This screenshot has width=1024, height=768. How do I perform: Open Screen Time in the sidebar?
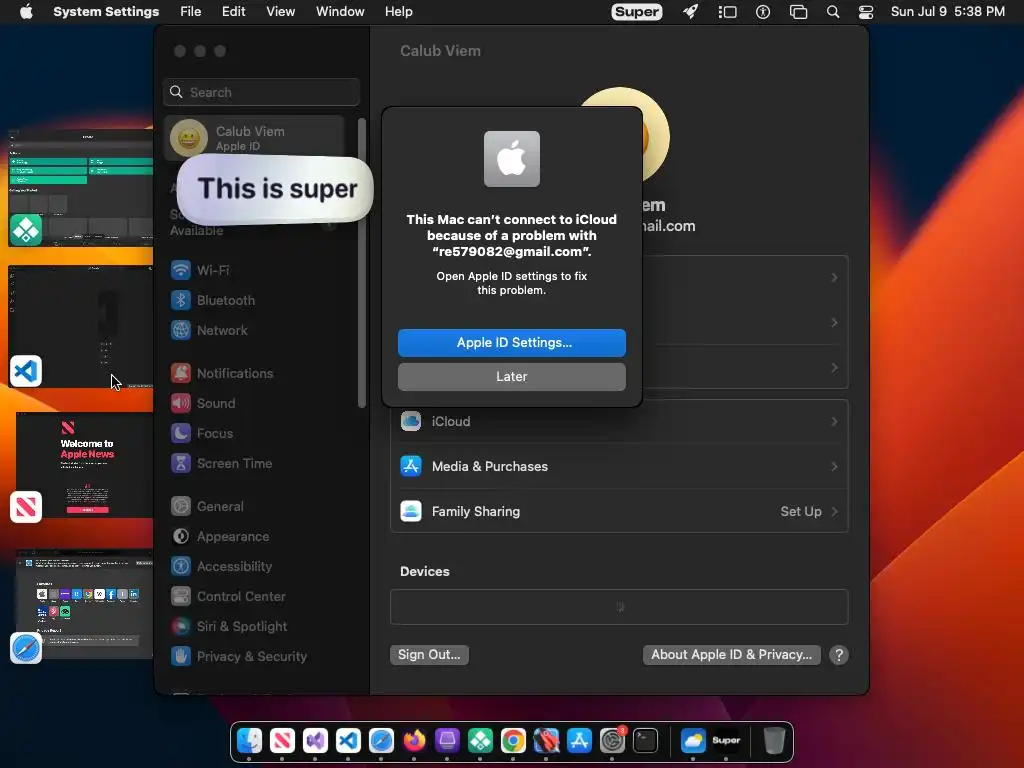click(221, 464)
